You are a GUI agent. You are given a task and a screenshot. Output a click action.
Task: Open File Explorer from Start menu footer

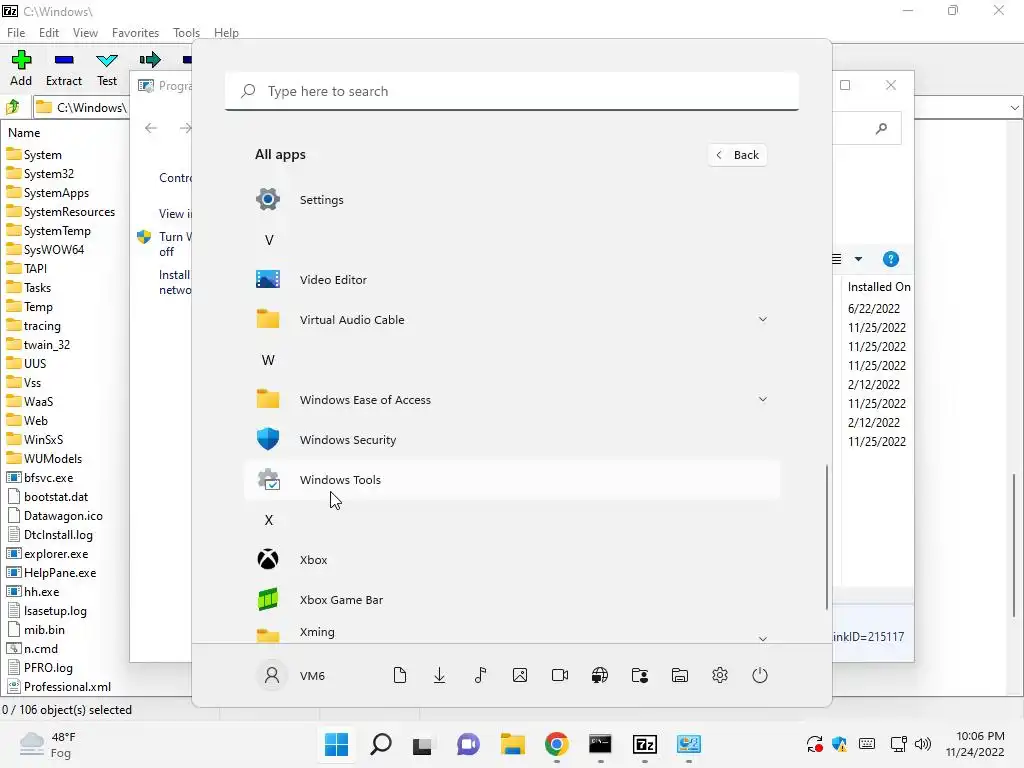tap(680, 675)
